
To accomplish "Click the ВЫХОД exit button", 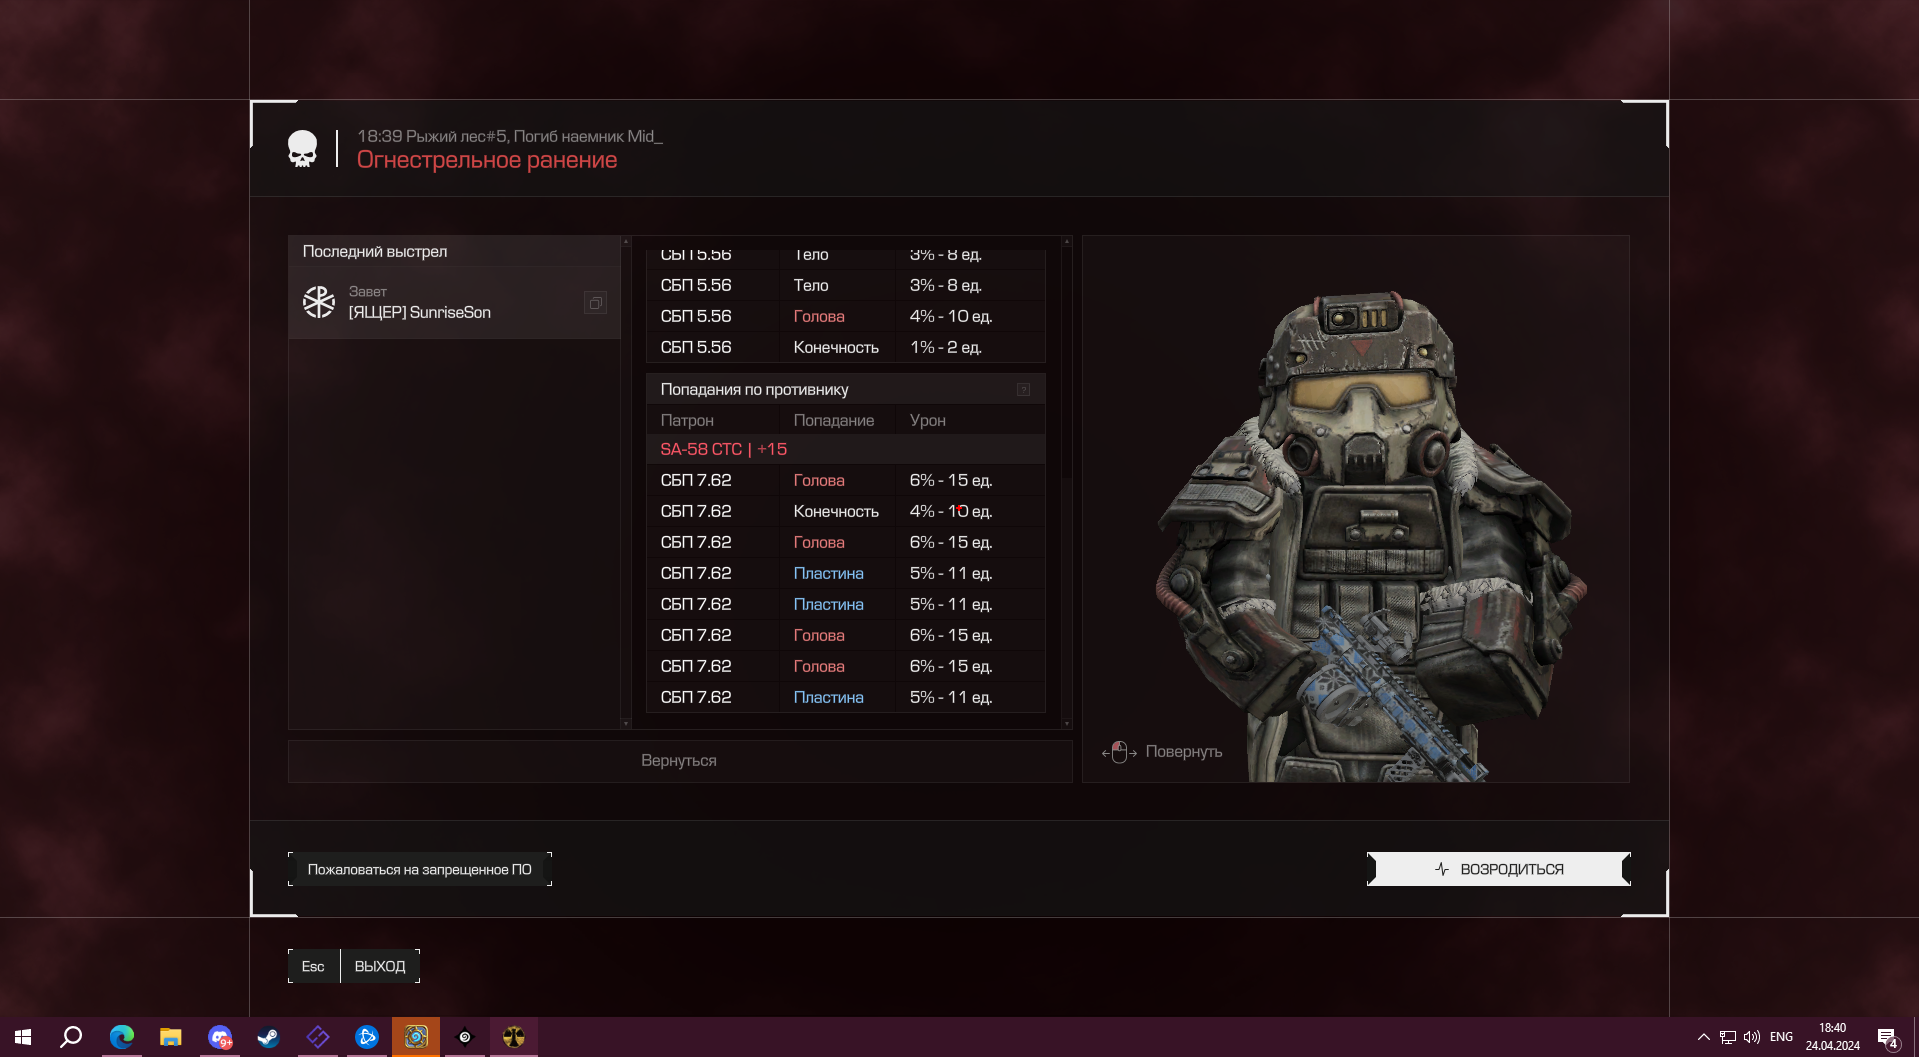I will tap(380, 966).
